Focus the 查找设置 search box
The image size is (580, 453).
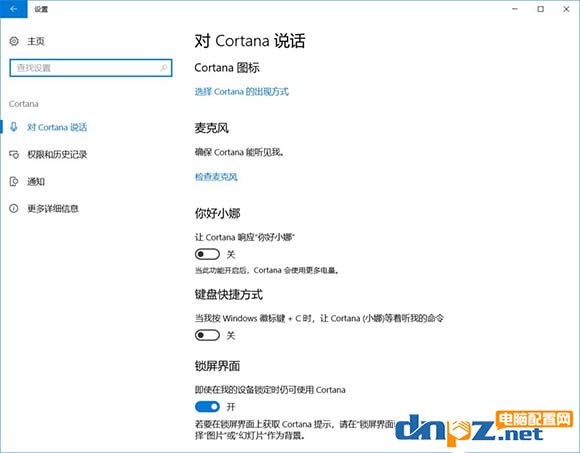91,68
